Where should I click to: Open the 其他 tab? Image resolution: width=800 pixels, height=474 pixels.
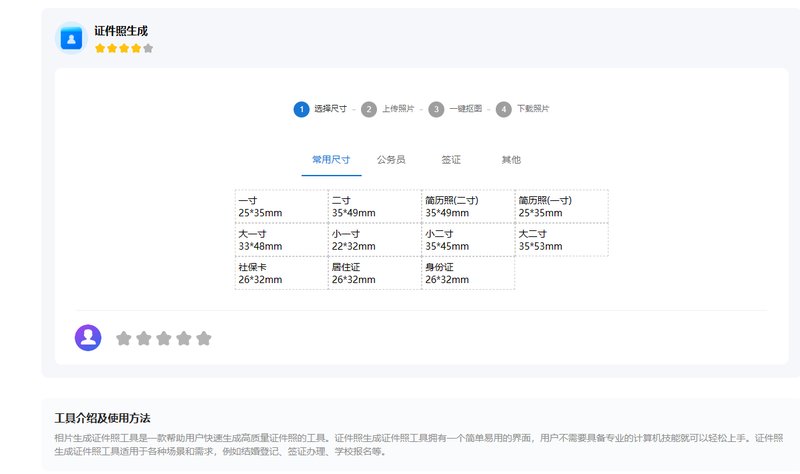(x=511, y=160)
